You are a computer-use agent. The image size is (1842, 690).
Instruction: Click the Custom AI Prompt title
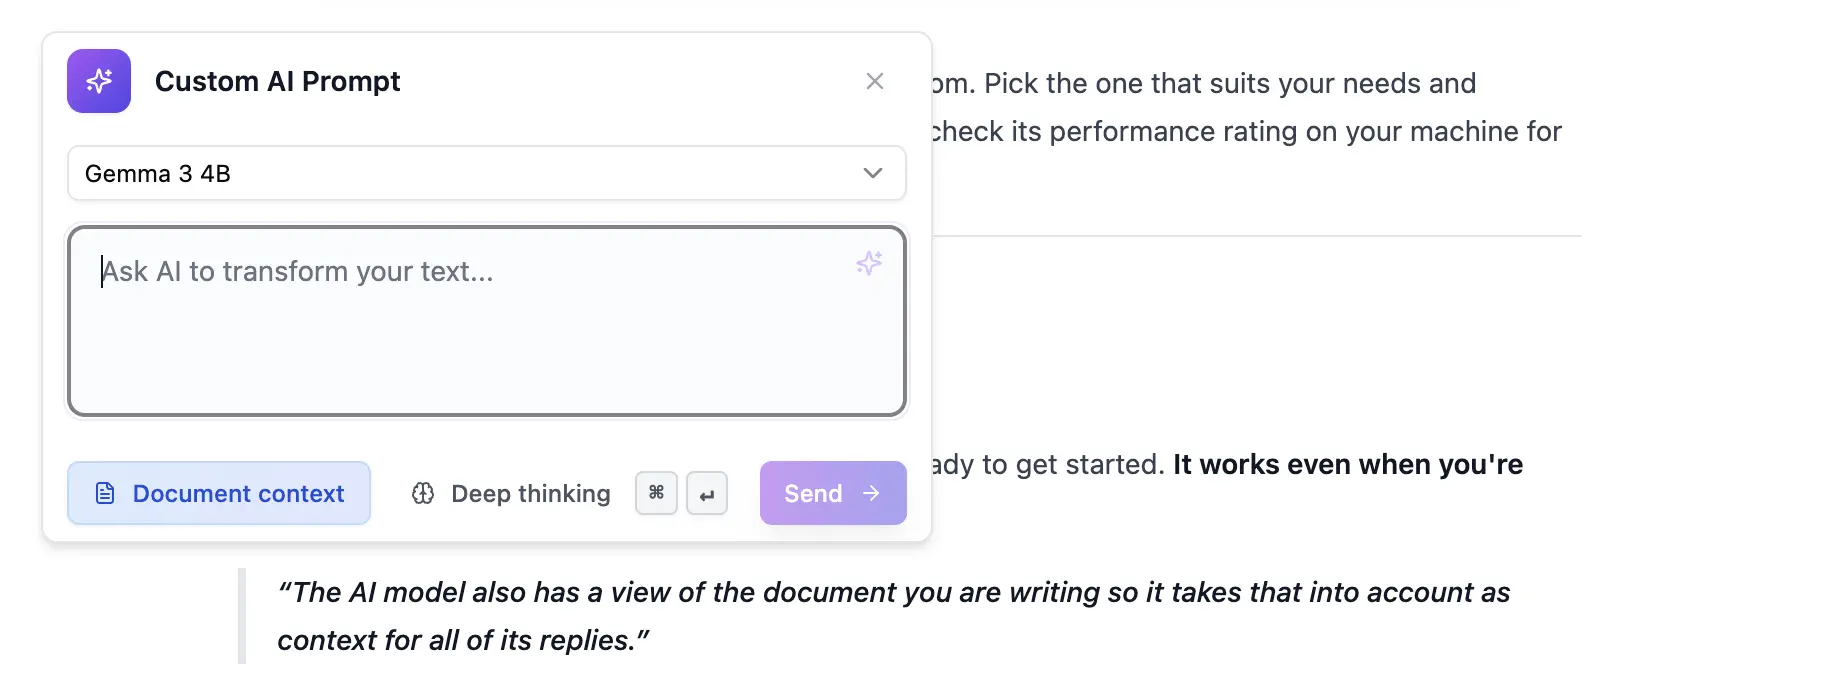[277, 81]
